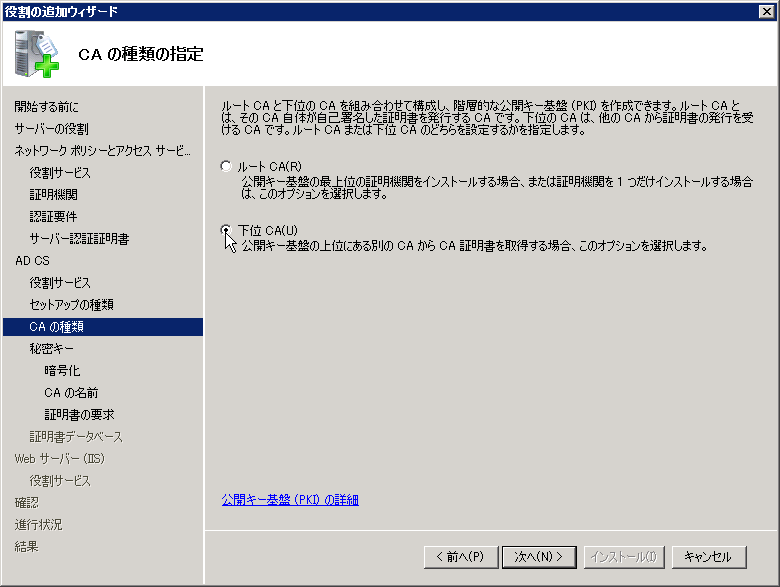Click the 下位 CA description text
Viewport: 780px width, 587px height.
click(x=474, y=246)
